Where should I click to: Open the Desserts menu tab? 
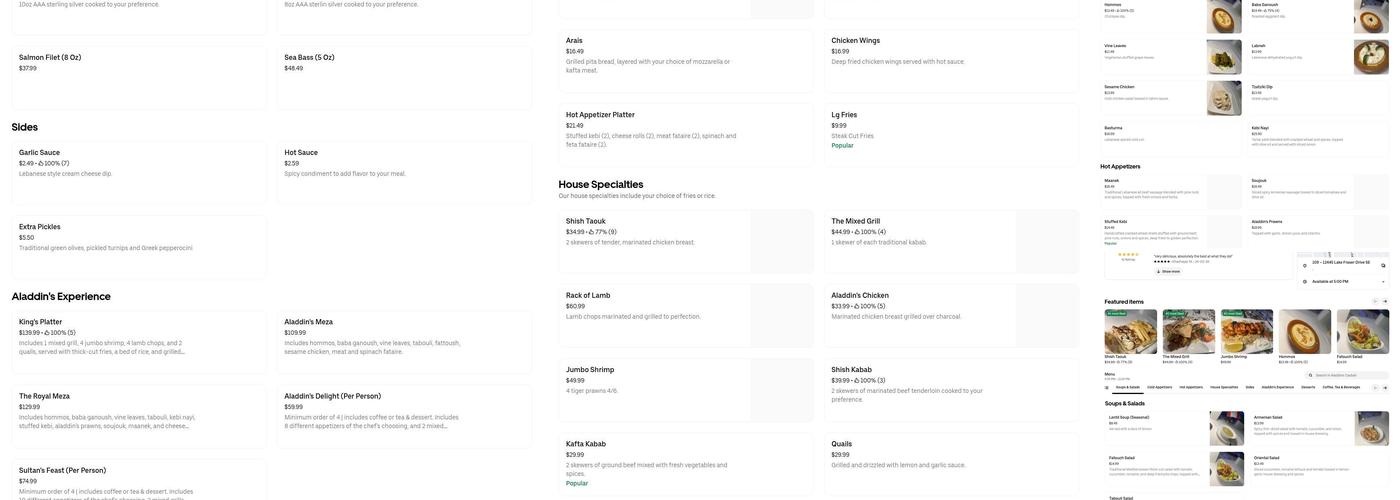(x=1308, y=387)
